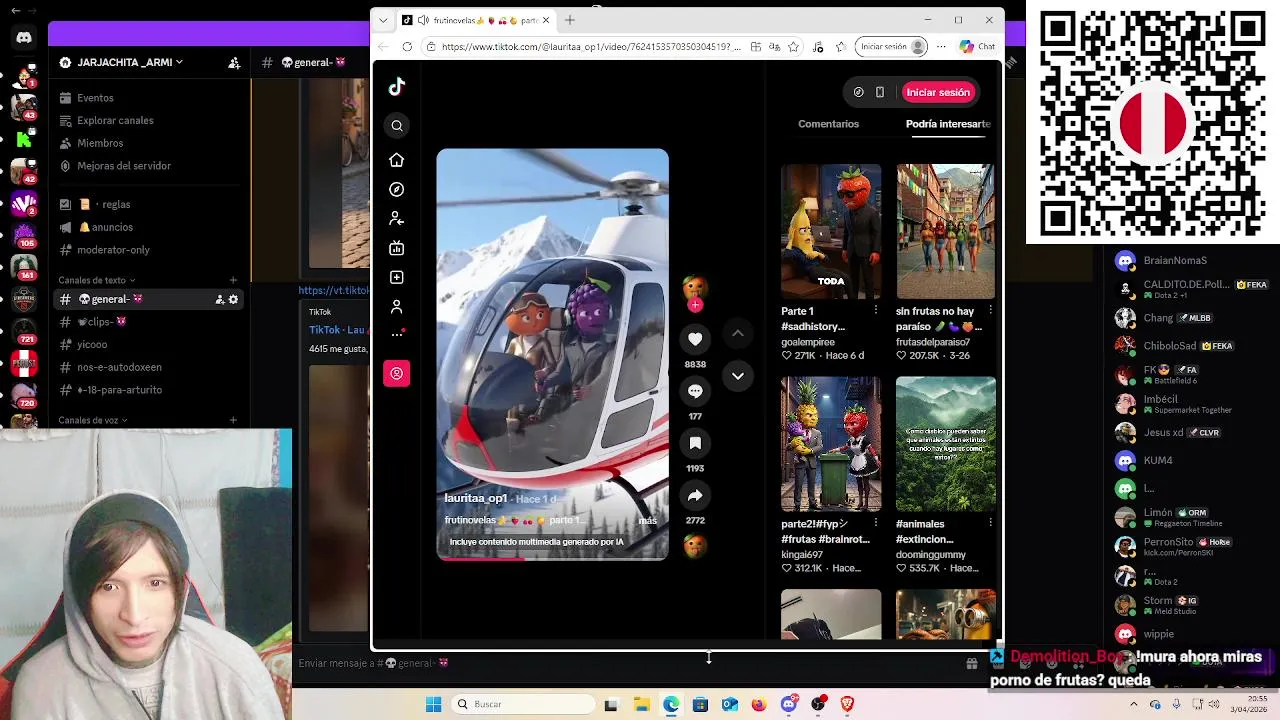Open video comments bubble icon
Screen dimensions: 1280x720
[x=695, y=391]
